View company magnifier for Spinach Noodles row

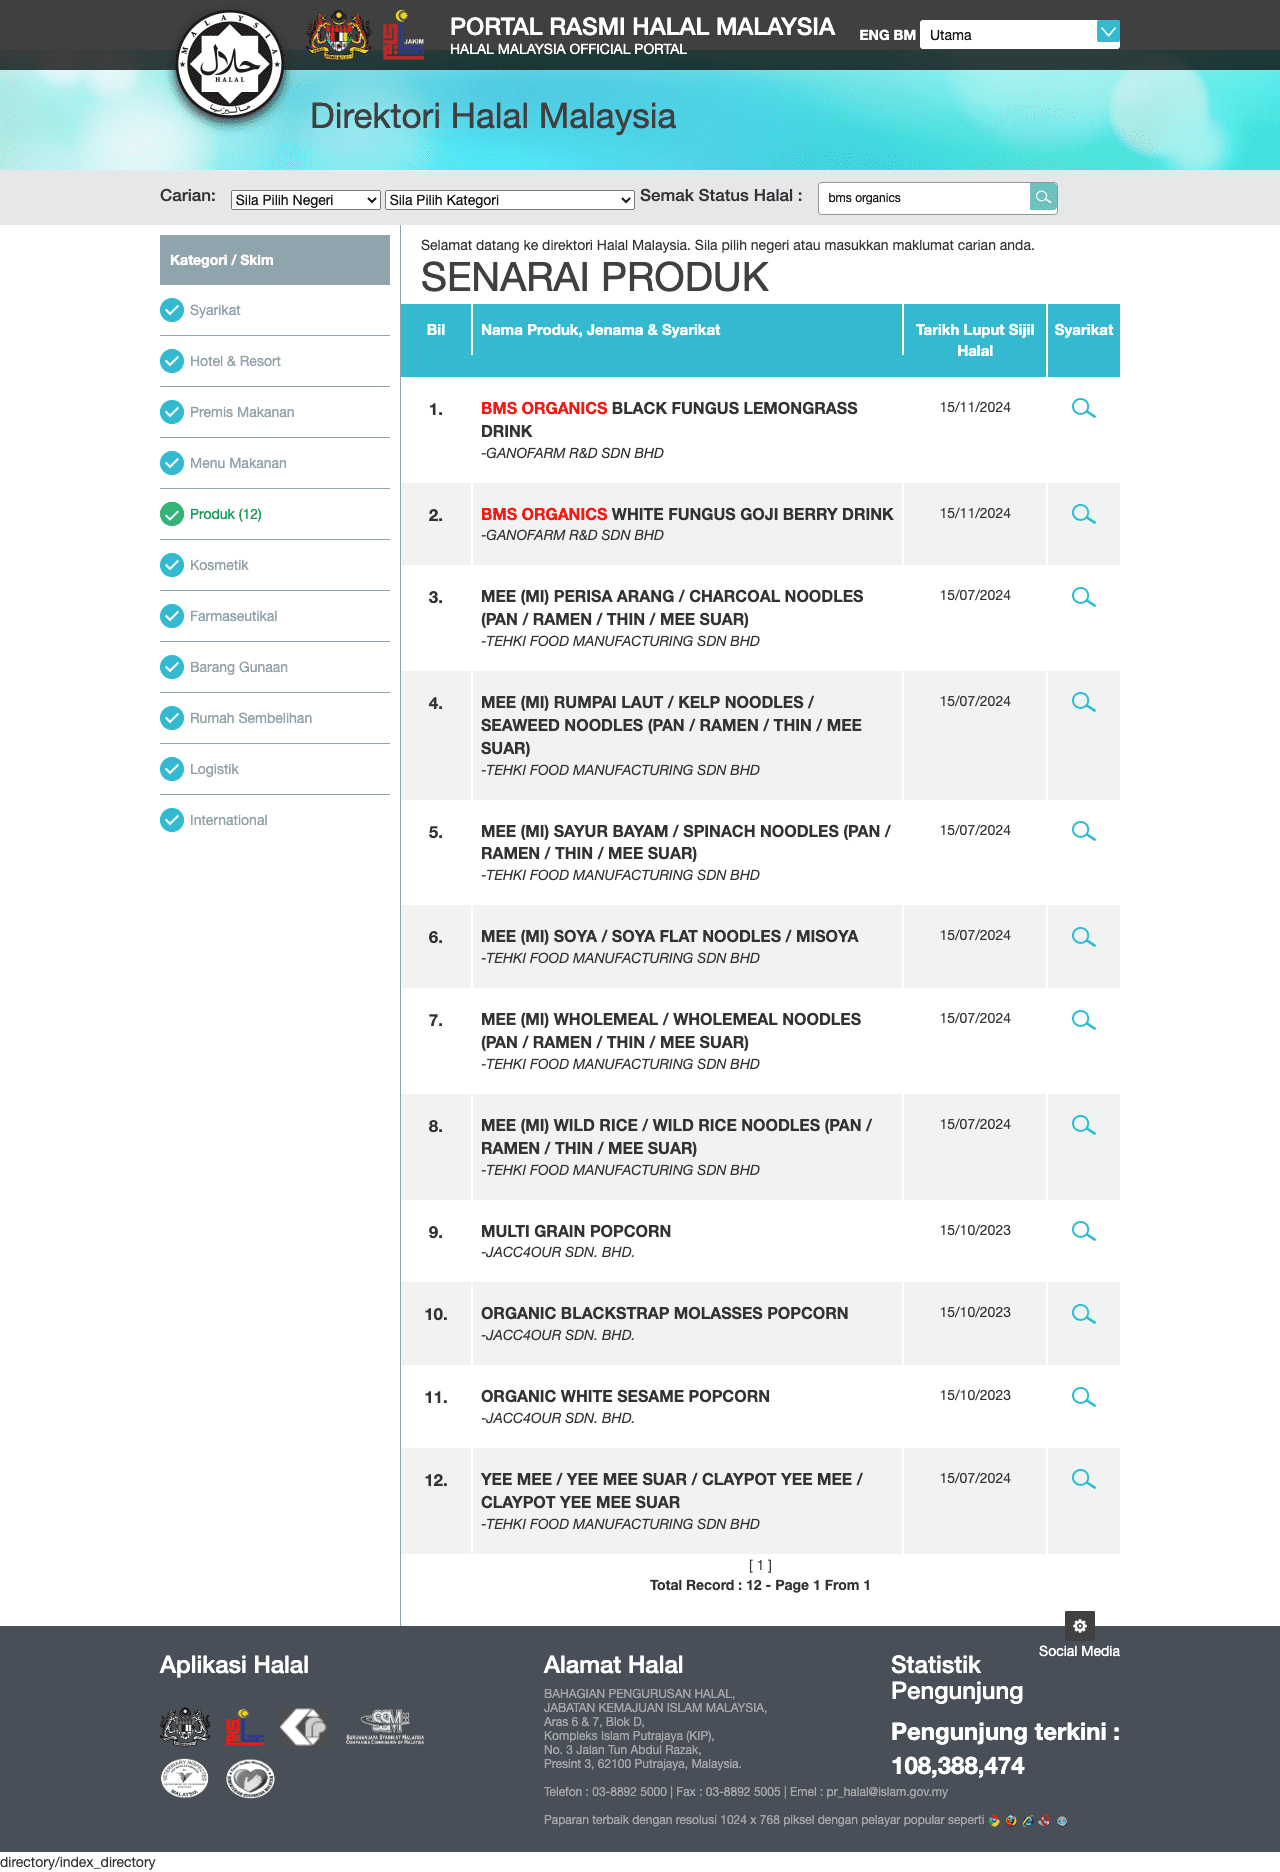[x=1083, y=831]
